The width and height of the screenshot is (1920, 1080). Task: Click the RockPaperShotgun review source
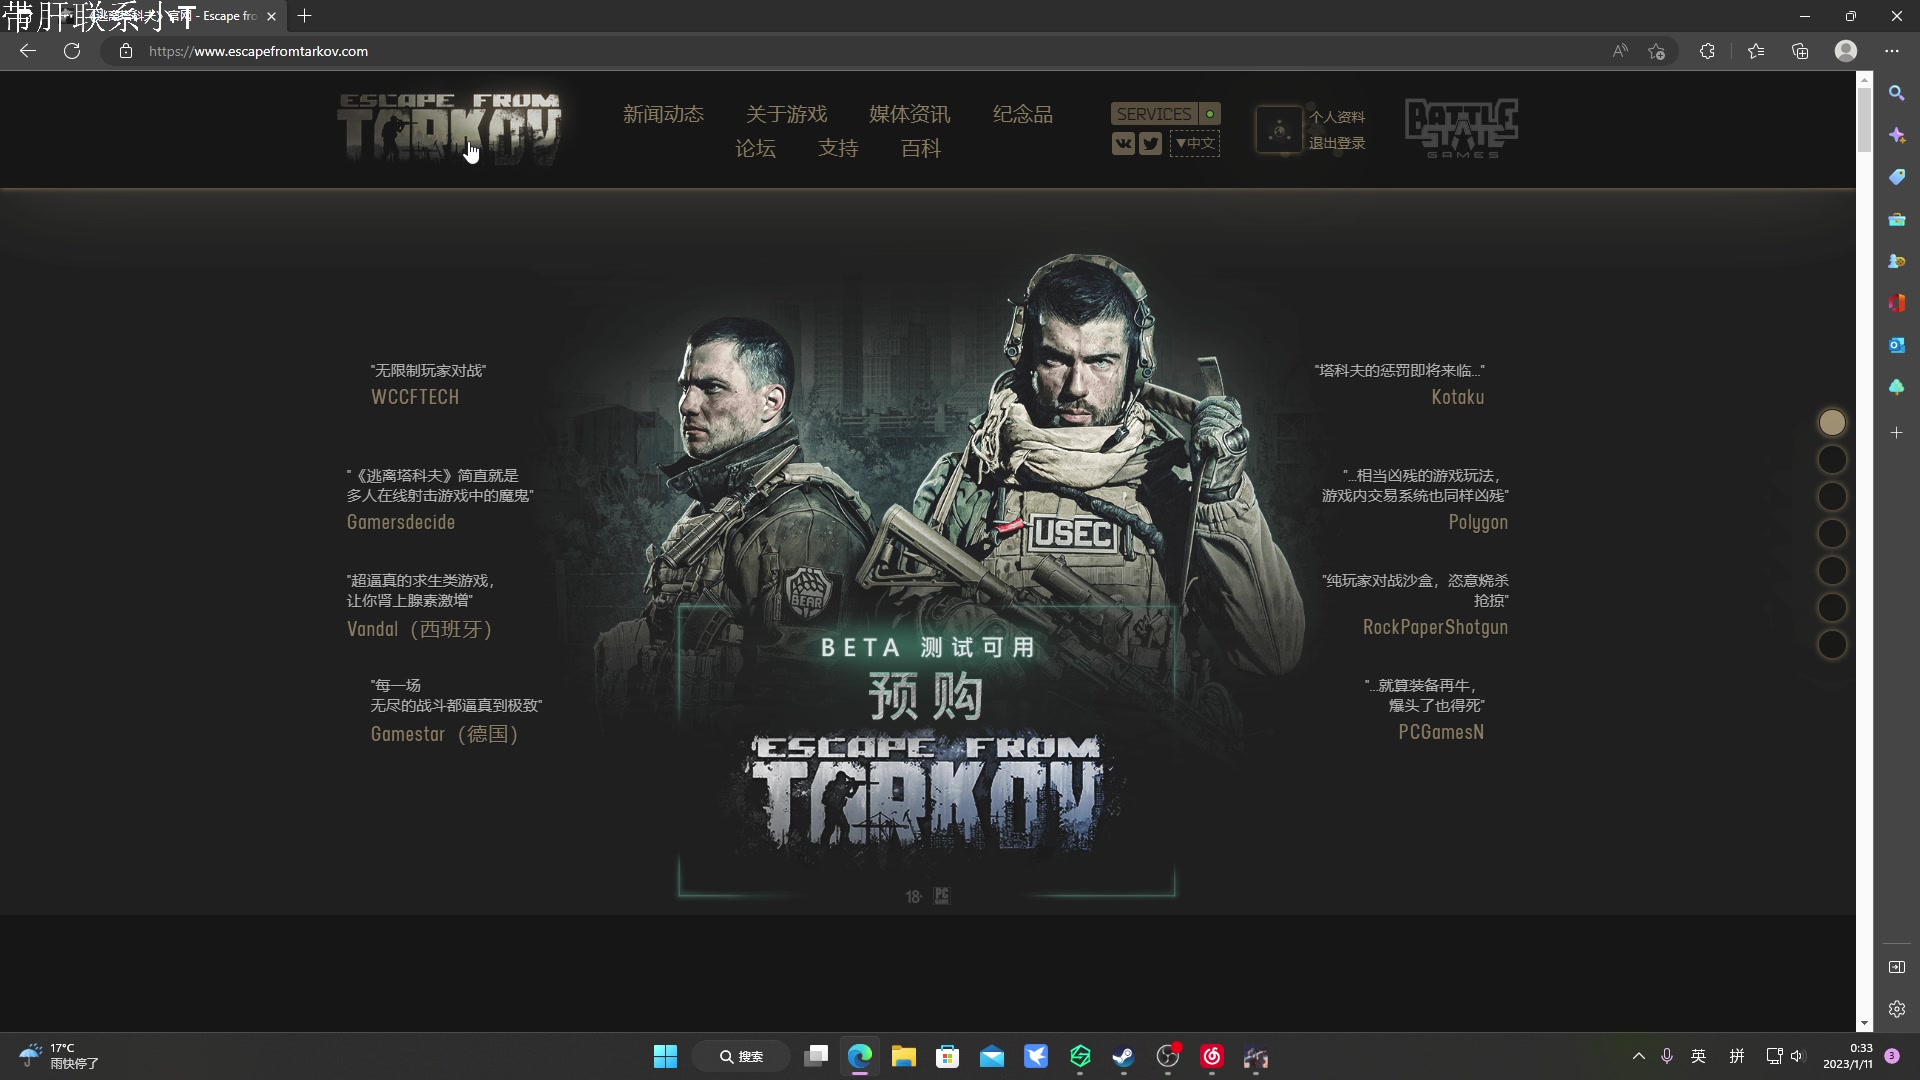coord(1435,627)
